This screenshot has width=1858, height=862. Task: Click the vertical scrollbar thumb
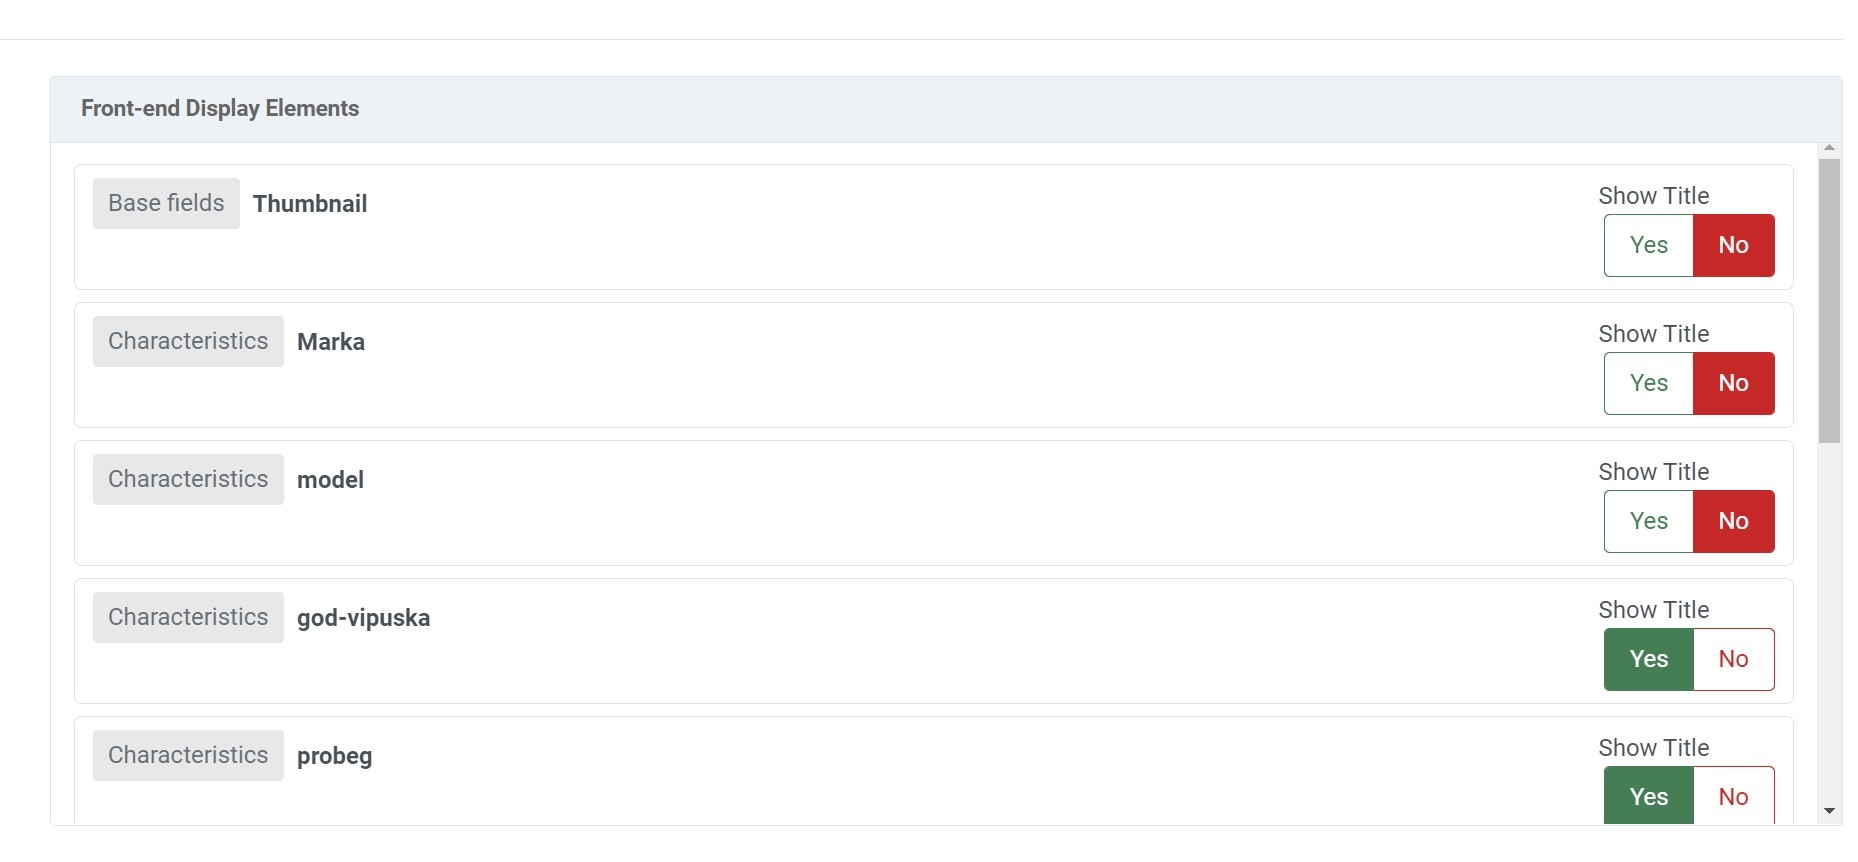click(1829, 300)
